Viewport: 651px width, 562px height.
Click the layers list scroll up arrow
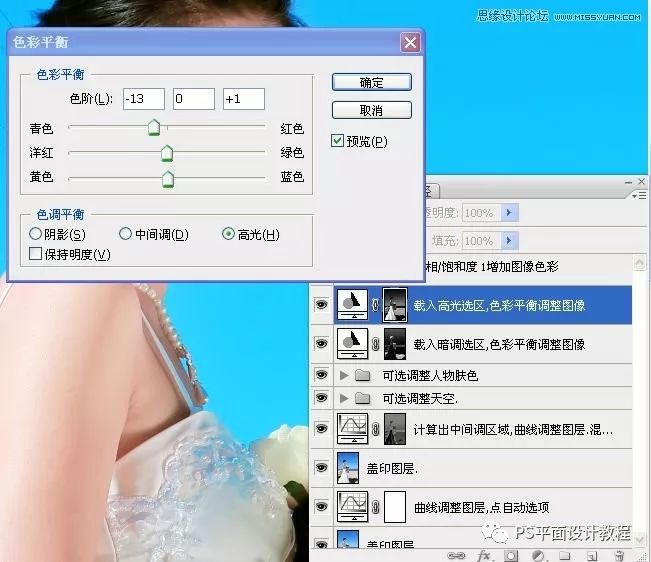(x=639, y=263)
